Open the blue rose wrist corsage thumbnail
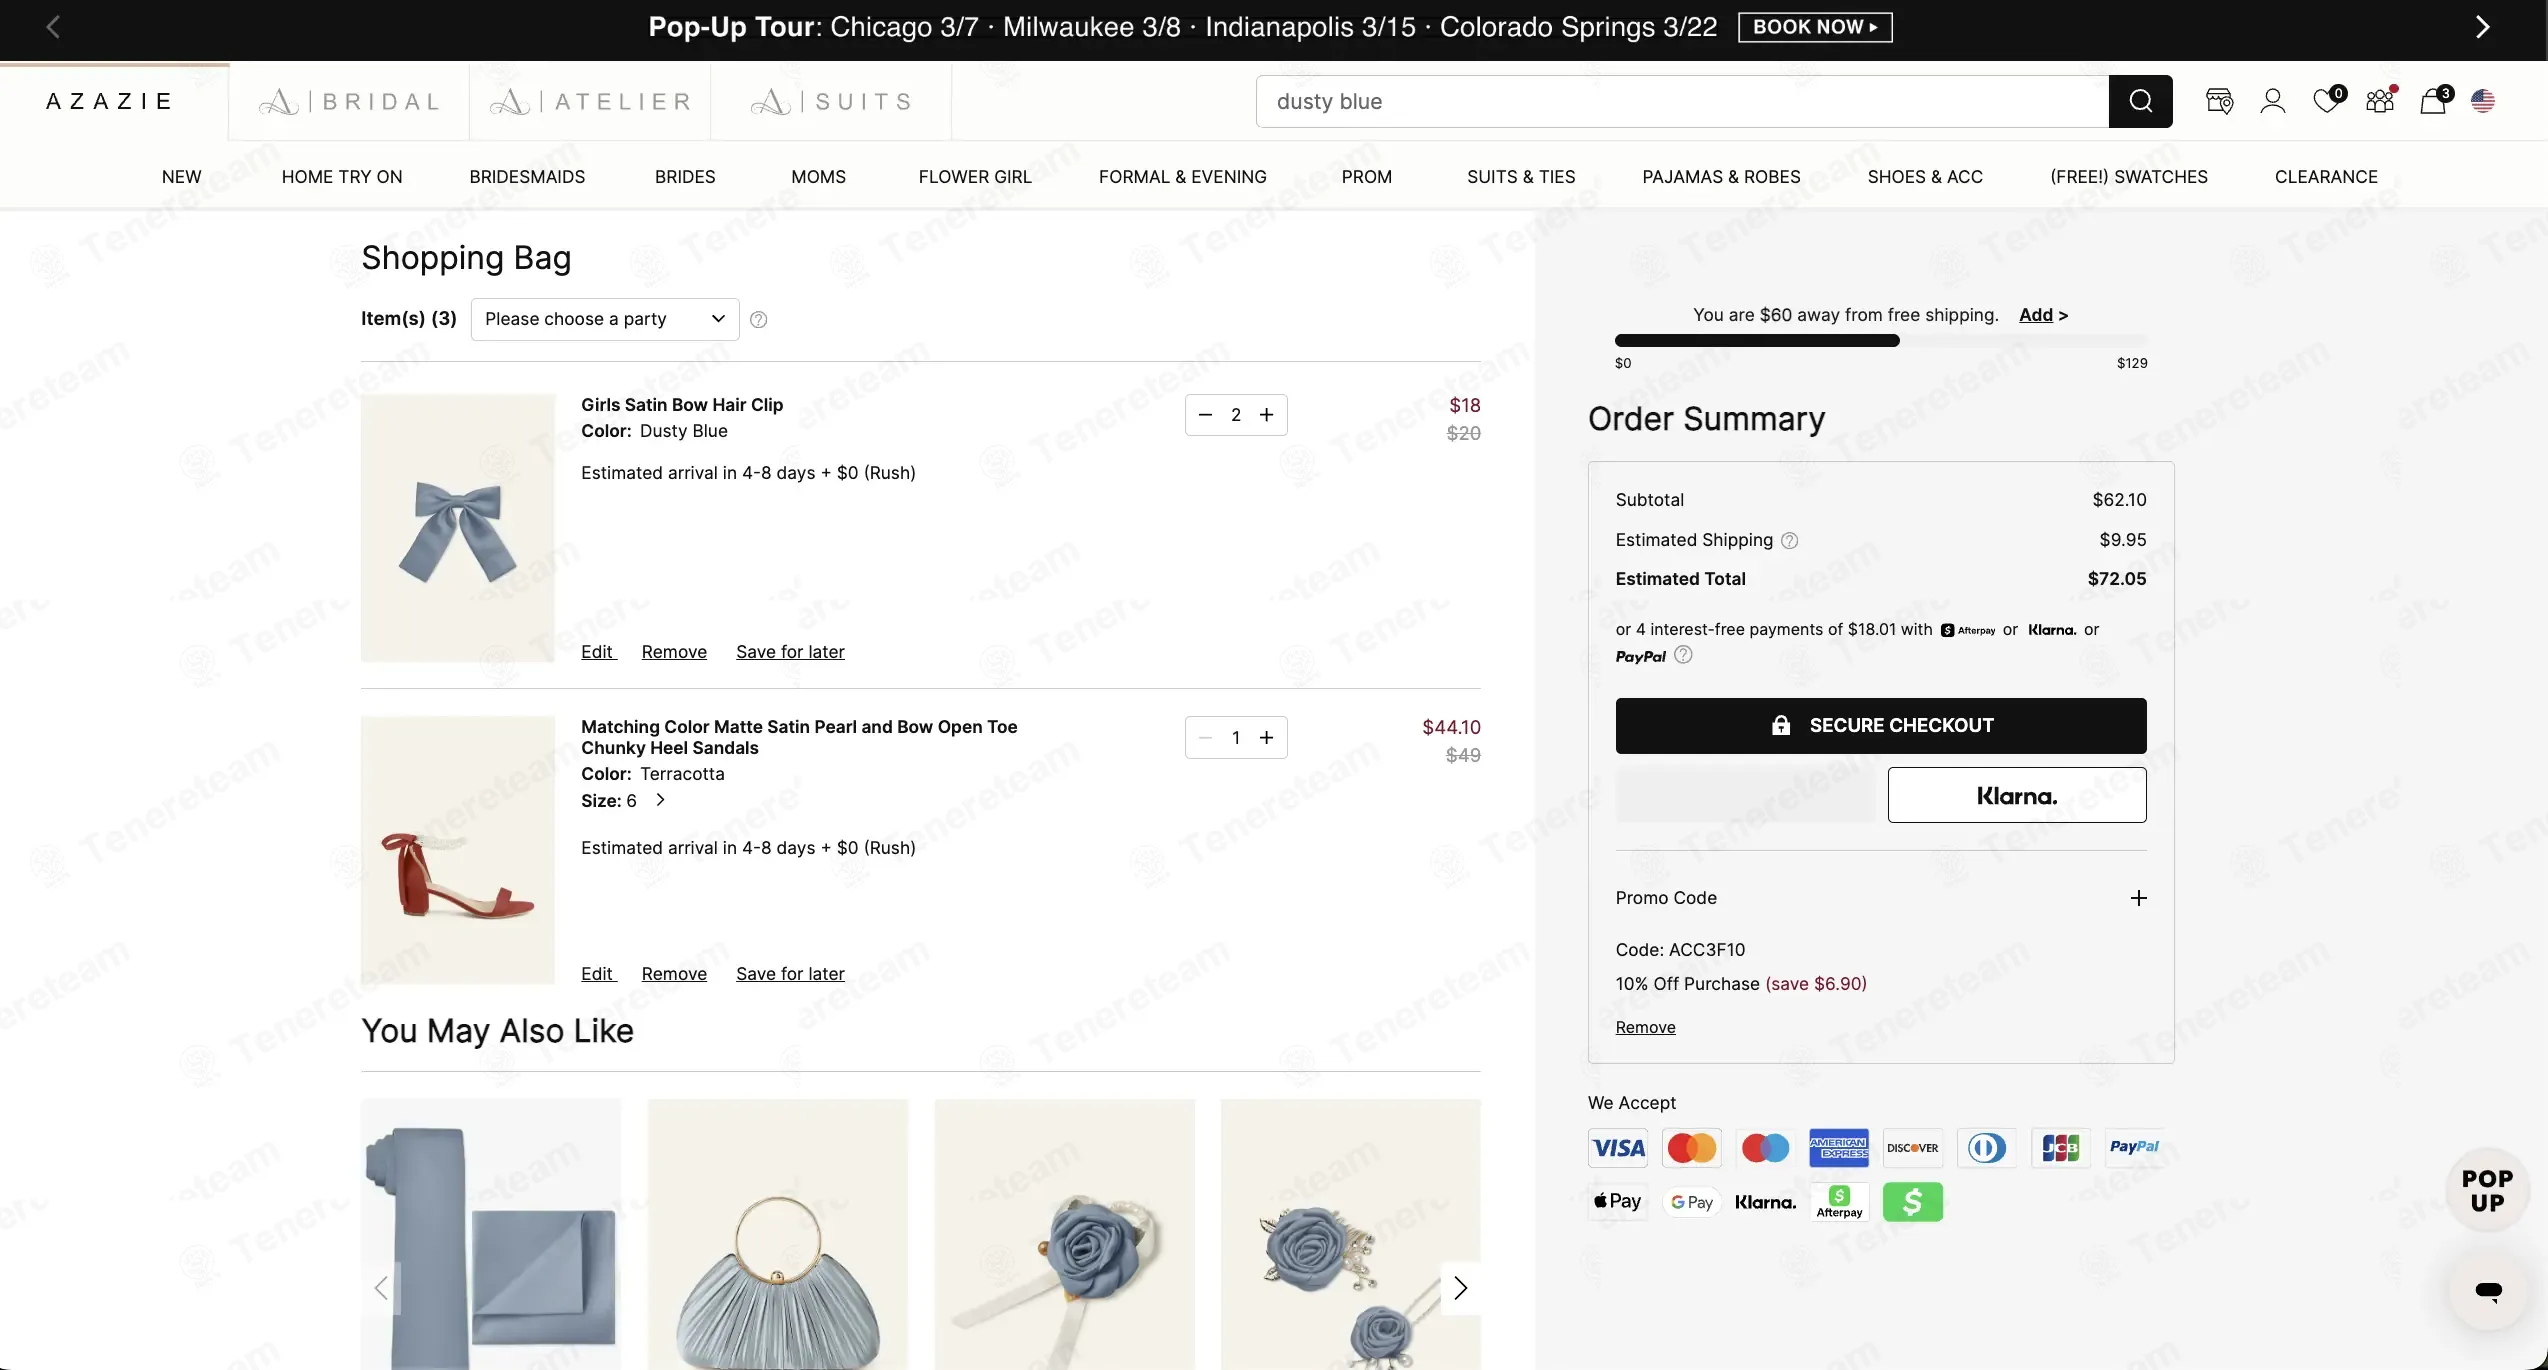The image size is (2548, 1370). [x=1065, y=1235]
